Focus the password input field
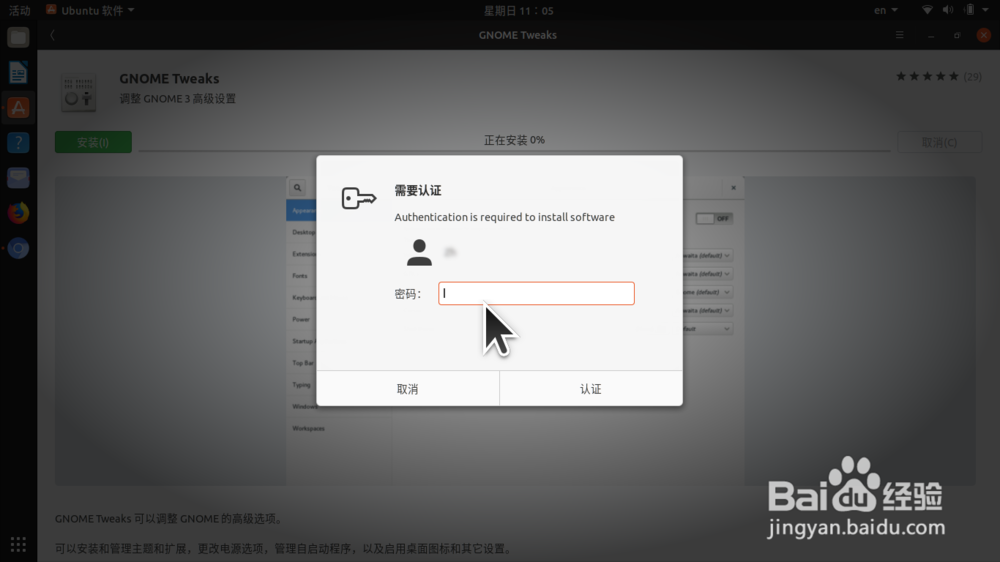 coord(536,293)
